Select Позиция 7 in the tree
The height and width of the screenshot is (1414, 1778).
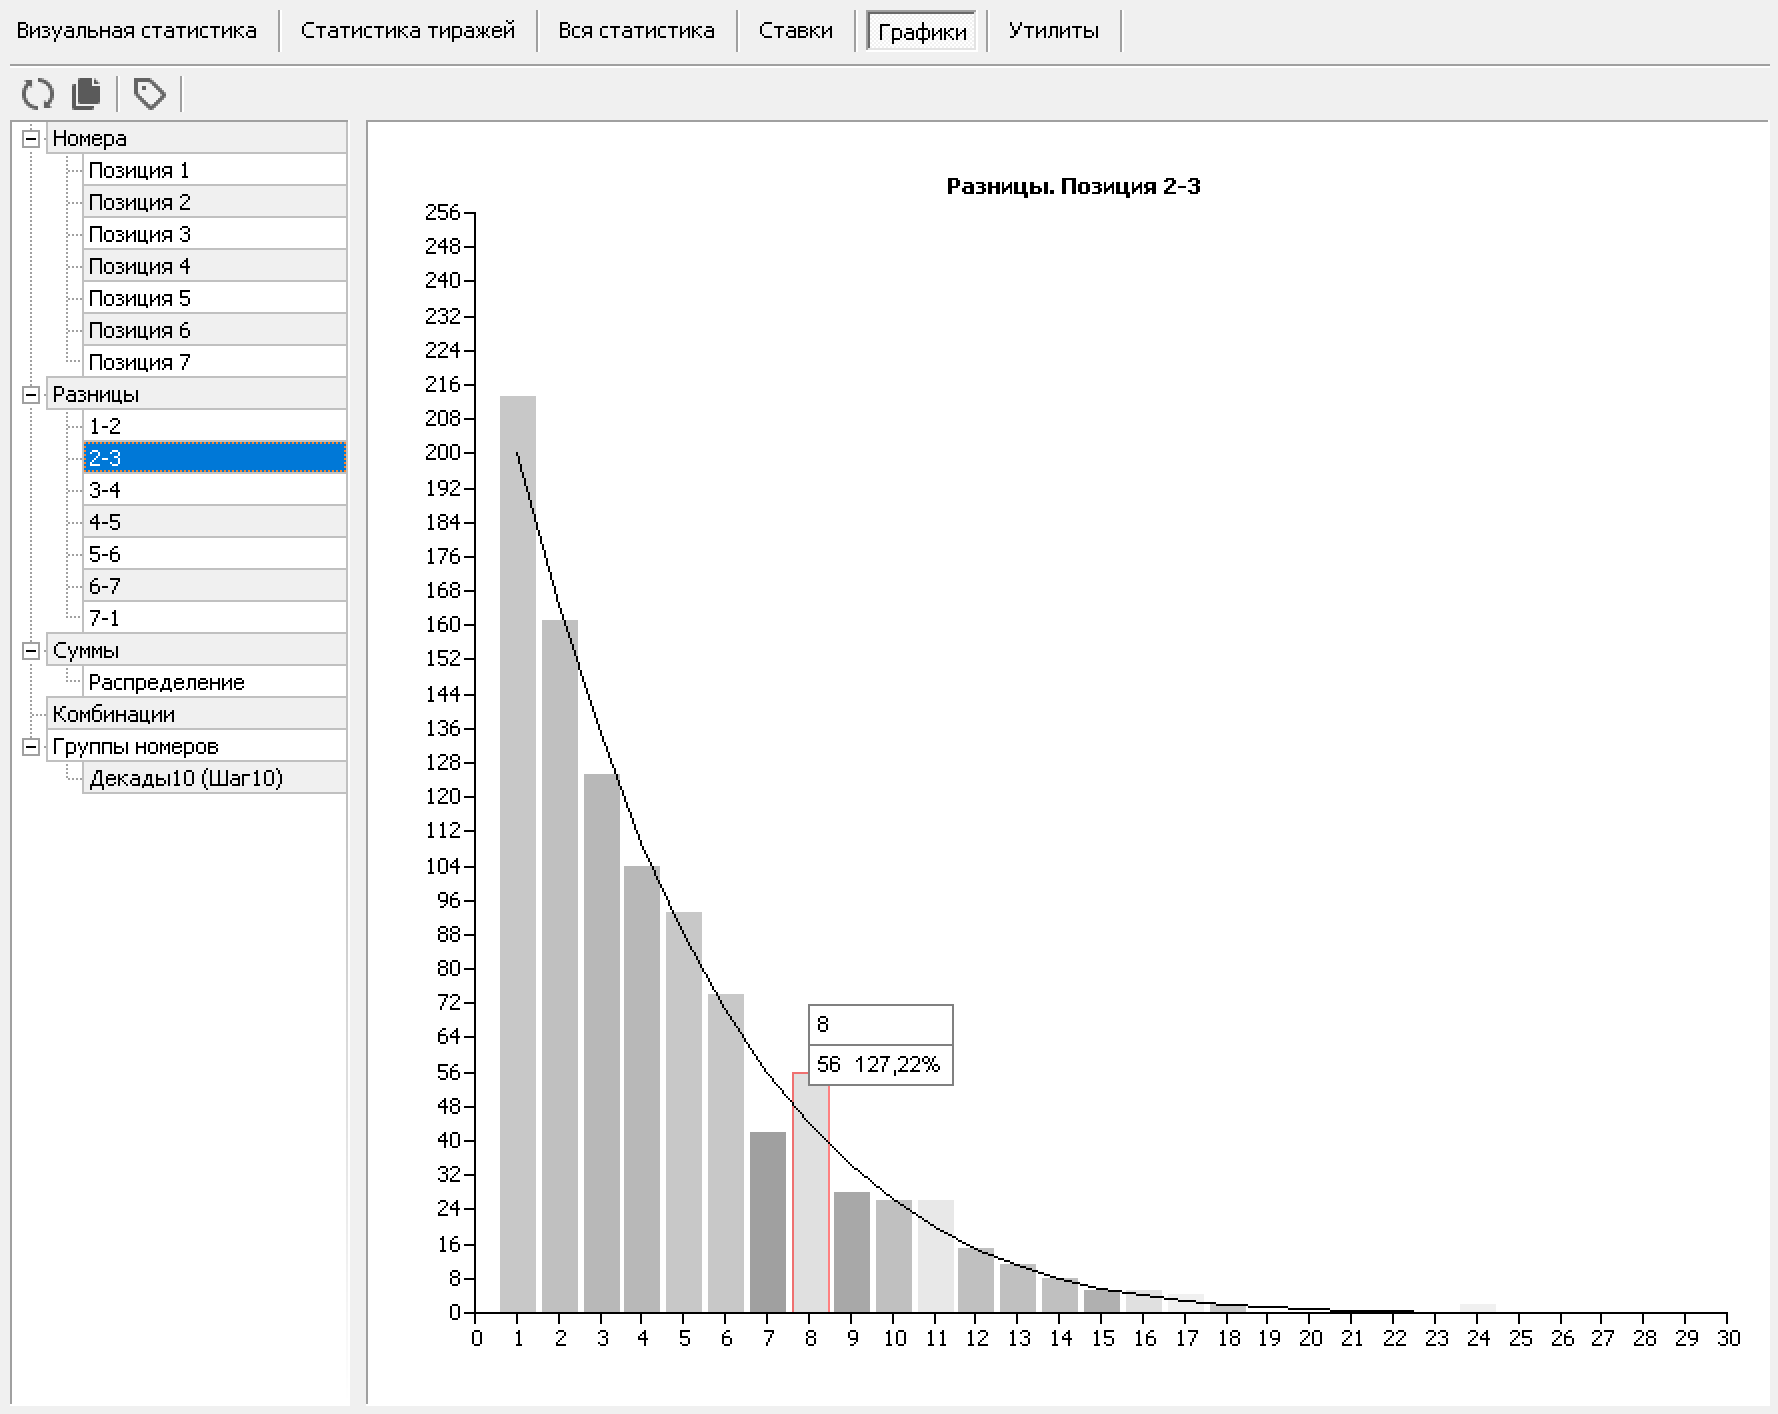pyautogui.click(x=139, y=362)
